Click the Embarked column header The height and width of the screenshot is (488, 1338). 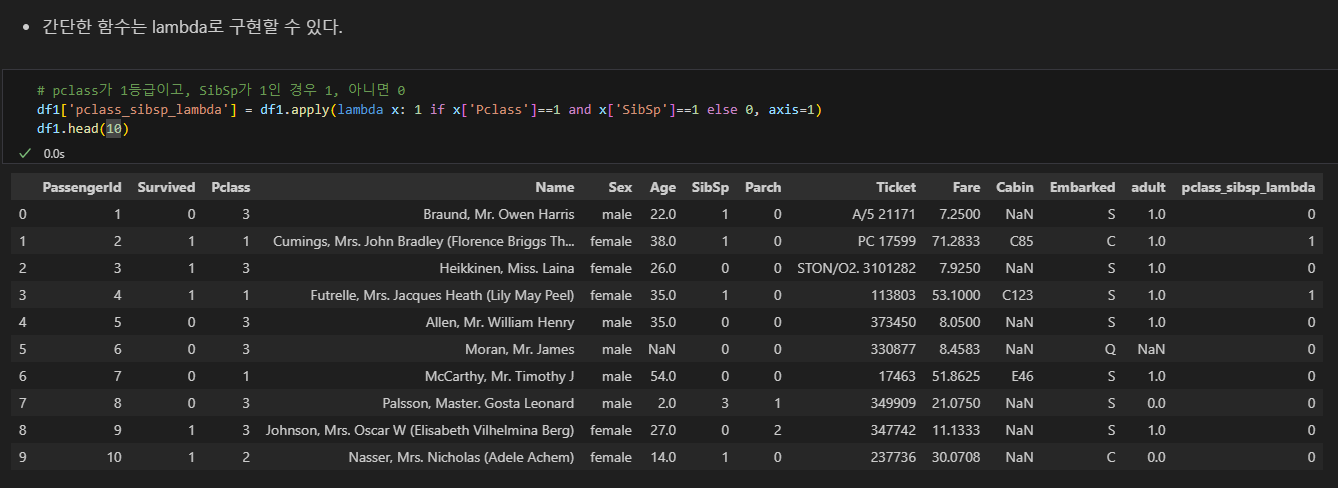click(x=1082, y=187)
